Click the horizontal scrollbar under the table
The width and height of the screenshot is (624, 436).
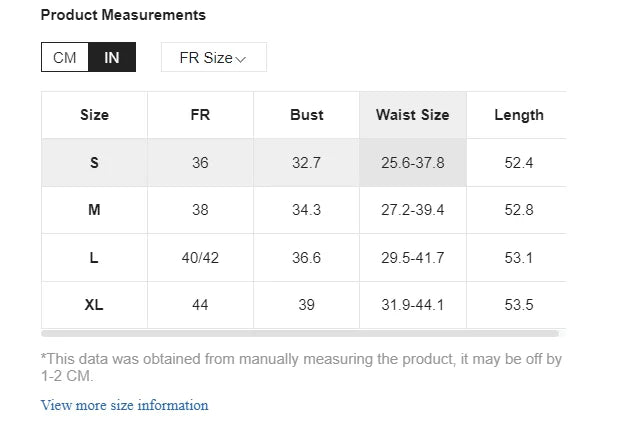pos(300,333)
